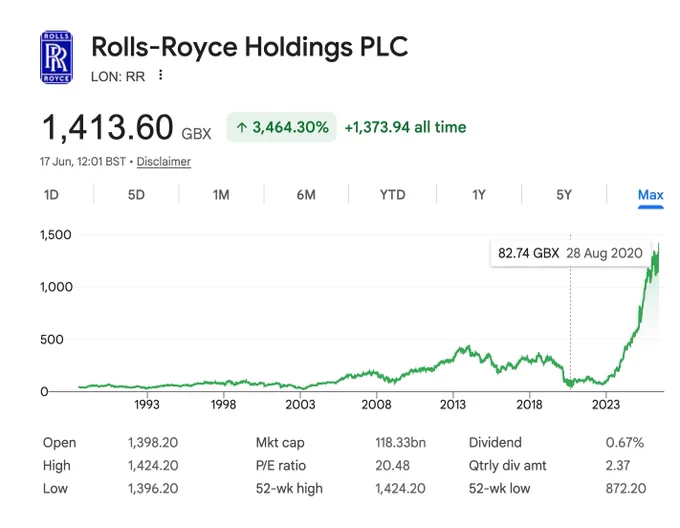Show the 1Y chart range
Image resolution: width=680 pixels, height=528 pixels.
click(x=479, y=195)
